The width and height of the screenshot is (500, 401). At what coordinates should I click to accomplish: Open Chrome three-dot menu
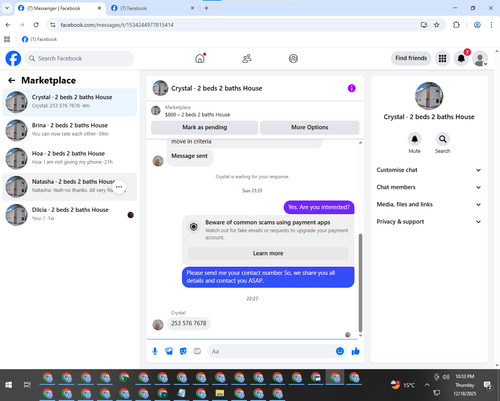click(x=491, y=25)
